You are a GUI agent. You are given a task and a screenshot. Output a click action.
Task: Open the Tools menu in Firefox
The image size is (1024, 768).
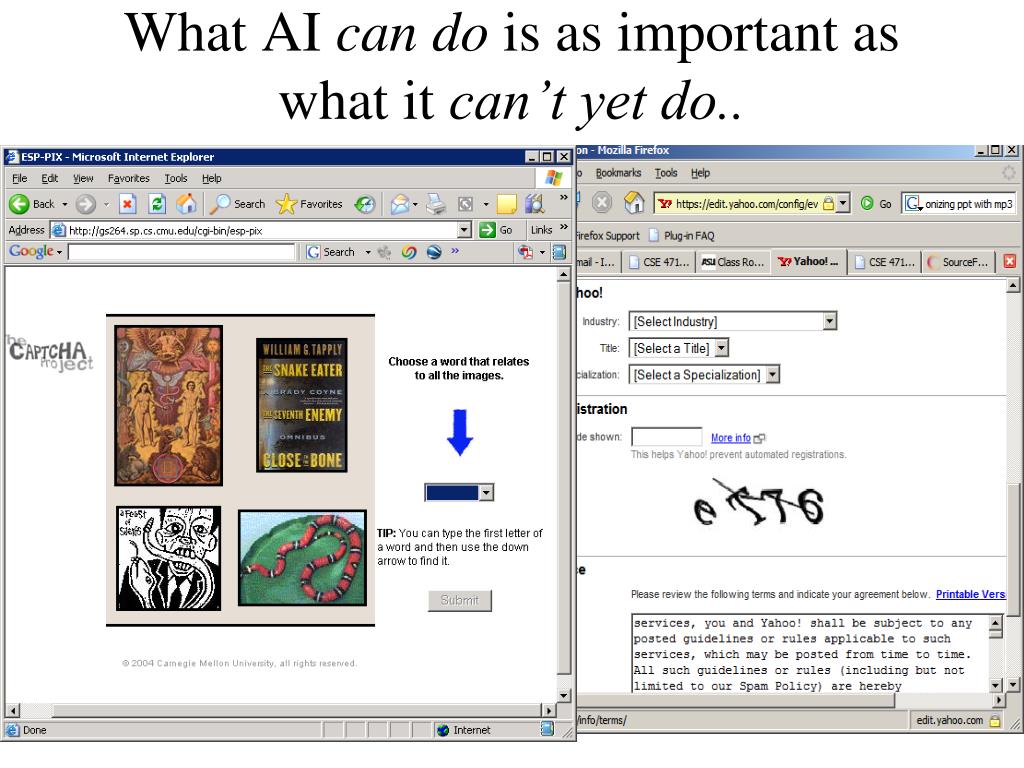[x=666, y=173]
